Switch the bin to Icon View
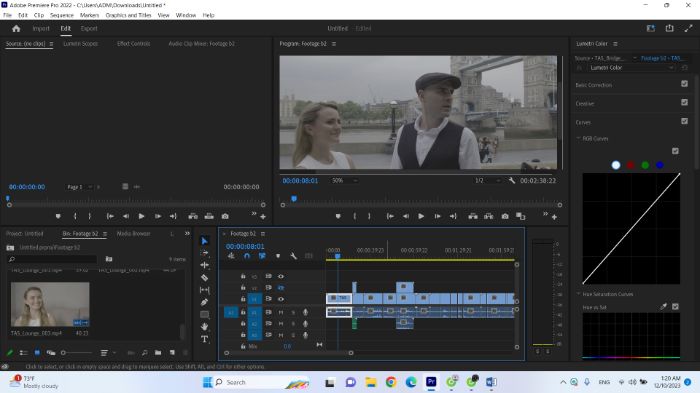 pos(37,352)
